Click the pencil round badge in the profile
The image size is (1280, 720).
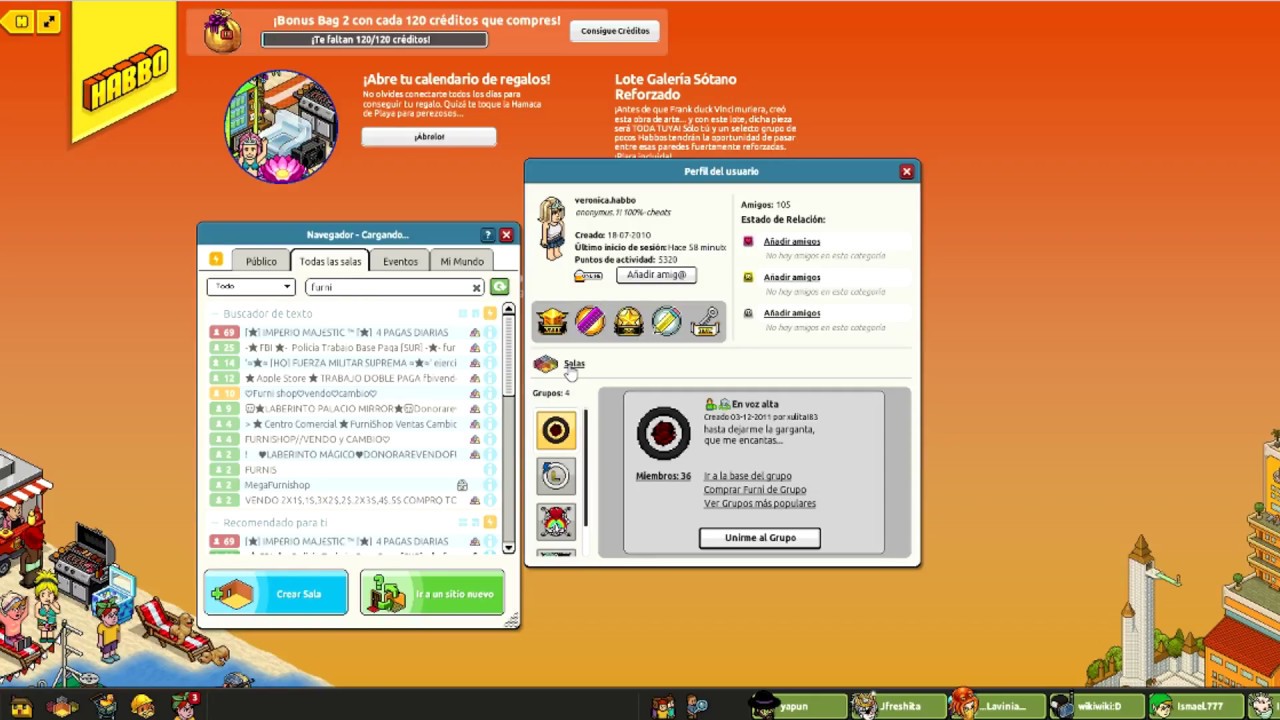(x=666, y=321)
